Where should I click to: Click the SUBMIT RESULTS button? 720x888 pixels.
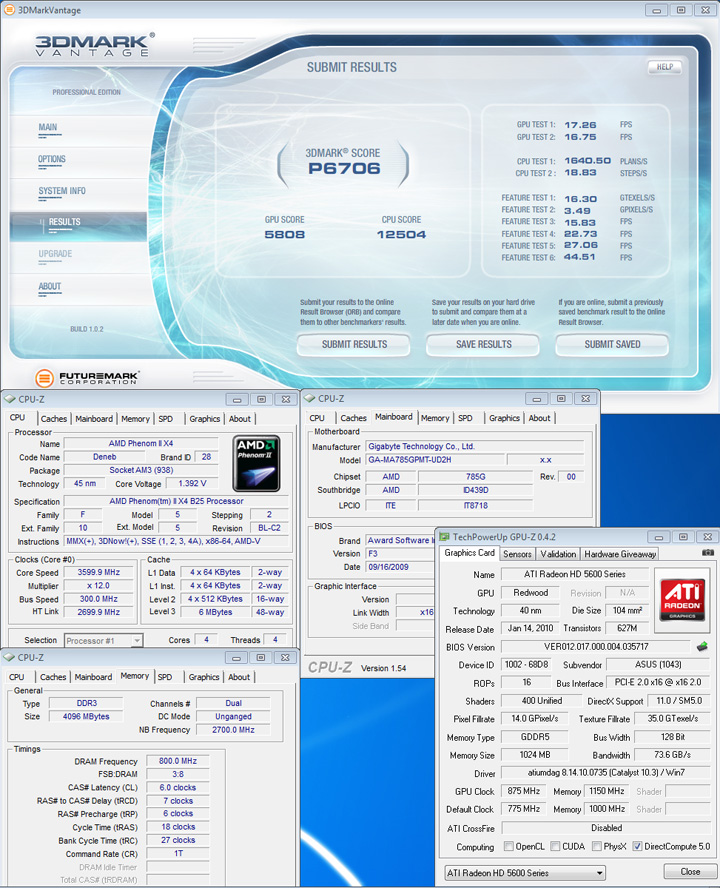tap(354, 344)
